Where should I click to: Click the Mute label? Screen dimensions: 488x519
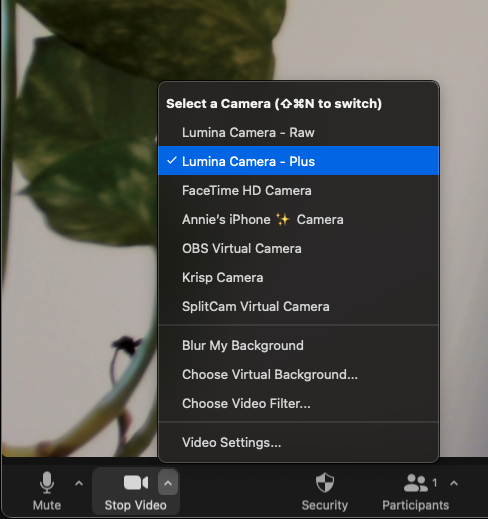(47, 505)
